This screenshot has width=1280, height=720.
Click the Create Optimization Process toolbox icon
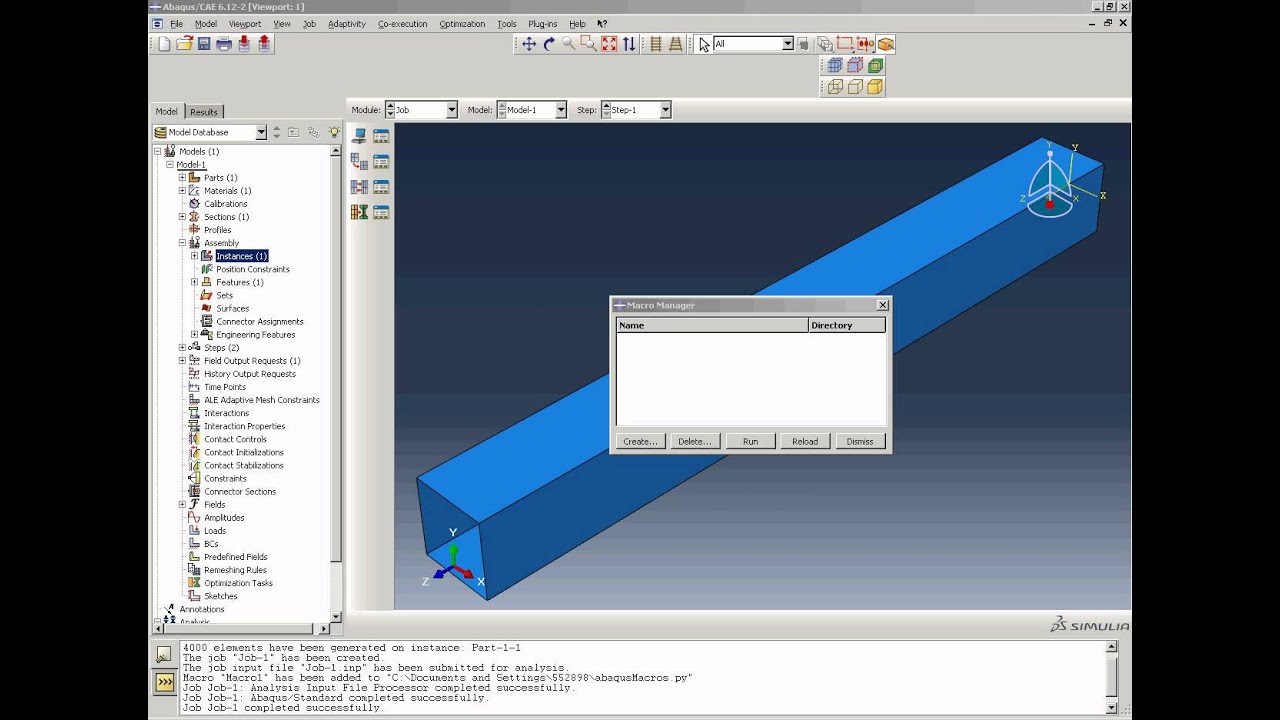359,211
